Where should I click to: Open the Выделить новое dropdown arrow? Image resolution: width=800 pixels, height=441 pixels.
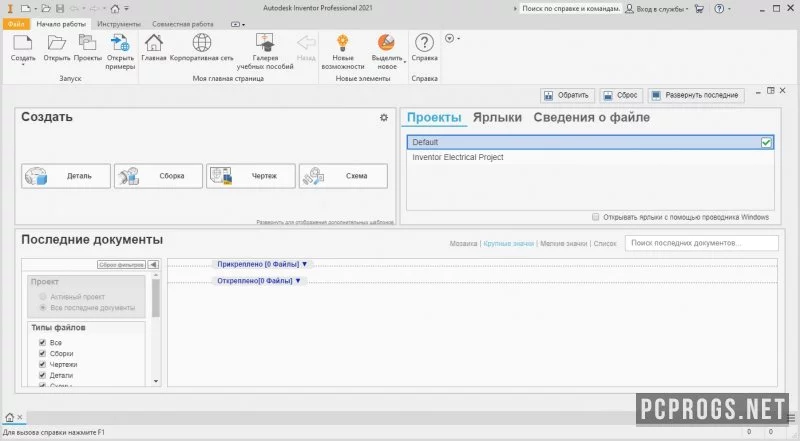click(x=405, y=62)
